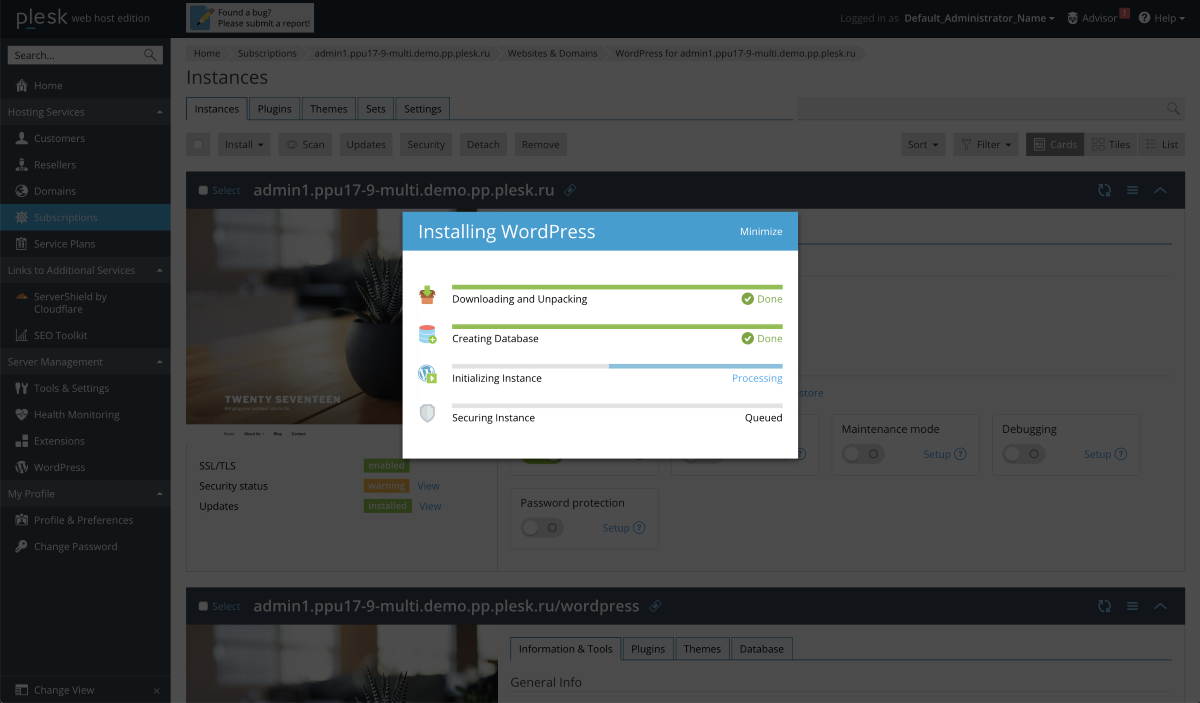Click the ServerShield by Cloudflare icon
1200x703 pixels.
(23, 297)
